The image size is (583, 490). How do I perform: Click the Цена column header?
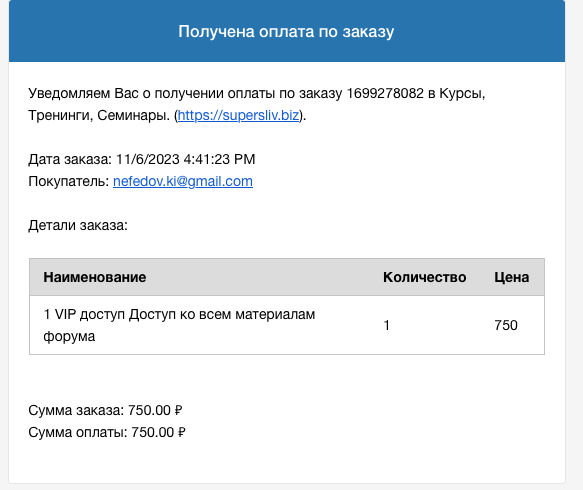click(512, 277)
